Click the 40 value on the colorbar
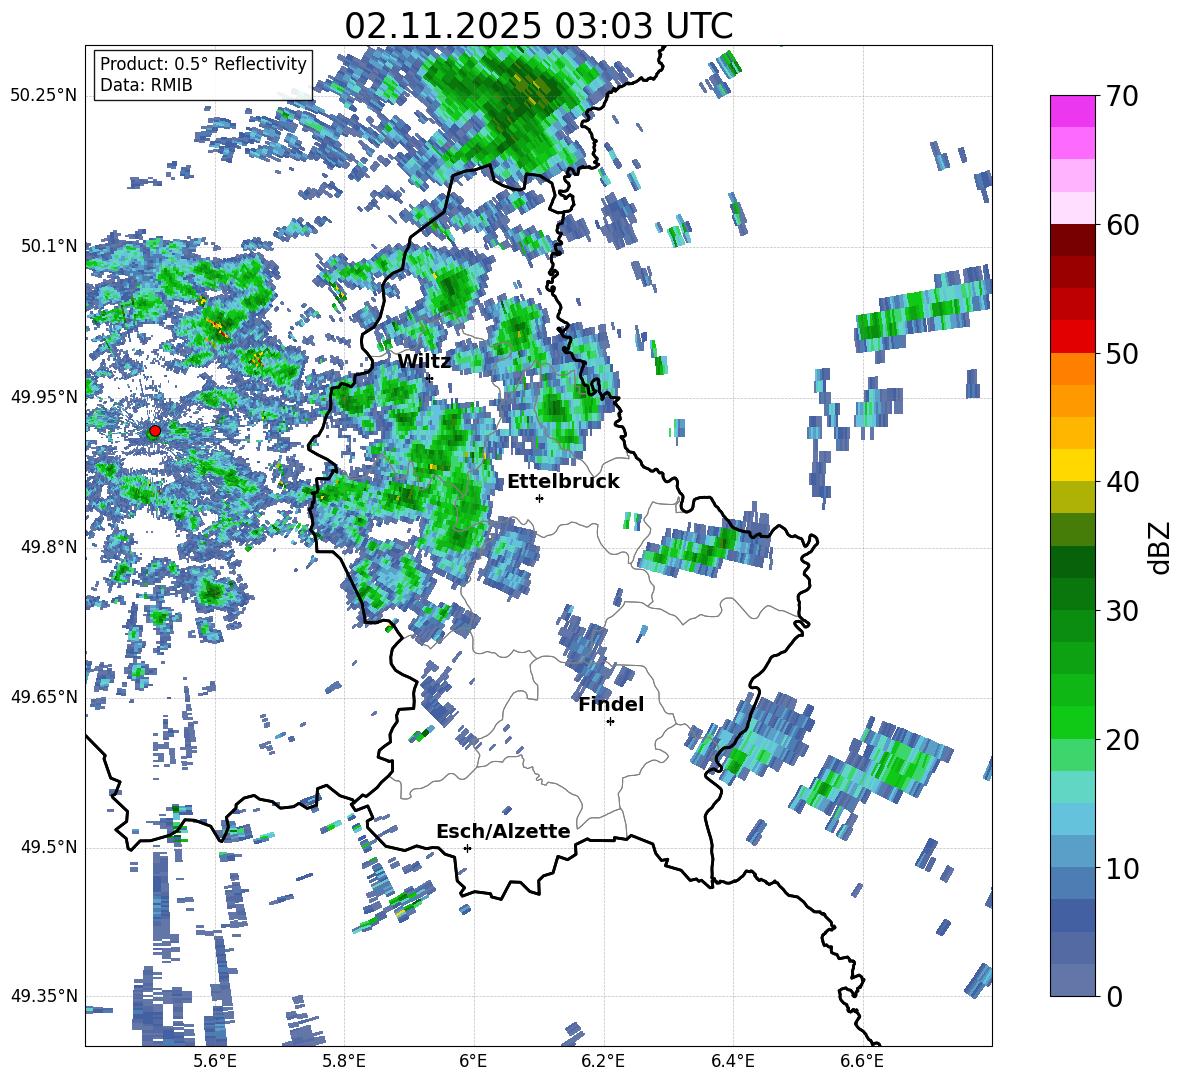Screen dimensions: 1184x1081 [x=1122, y=482]
